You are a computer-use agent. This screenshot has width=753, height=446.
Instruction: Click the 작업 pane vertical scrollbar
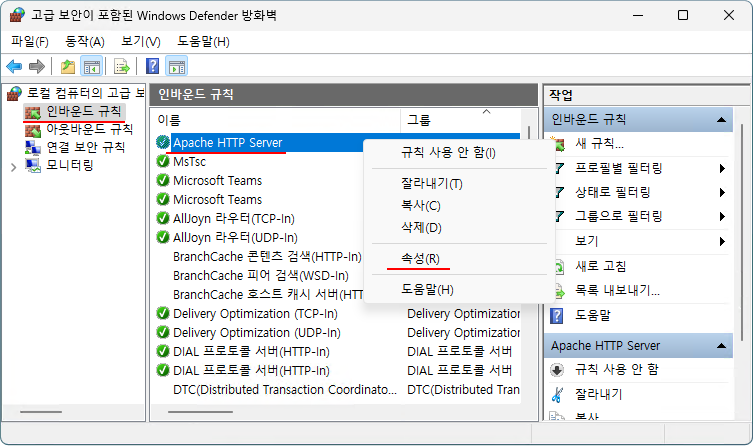(x=743, y=230)
